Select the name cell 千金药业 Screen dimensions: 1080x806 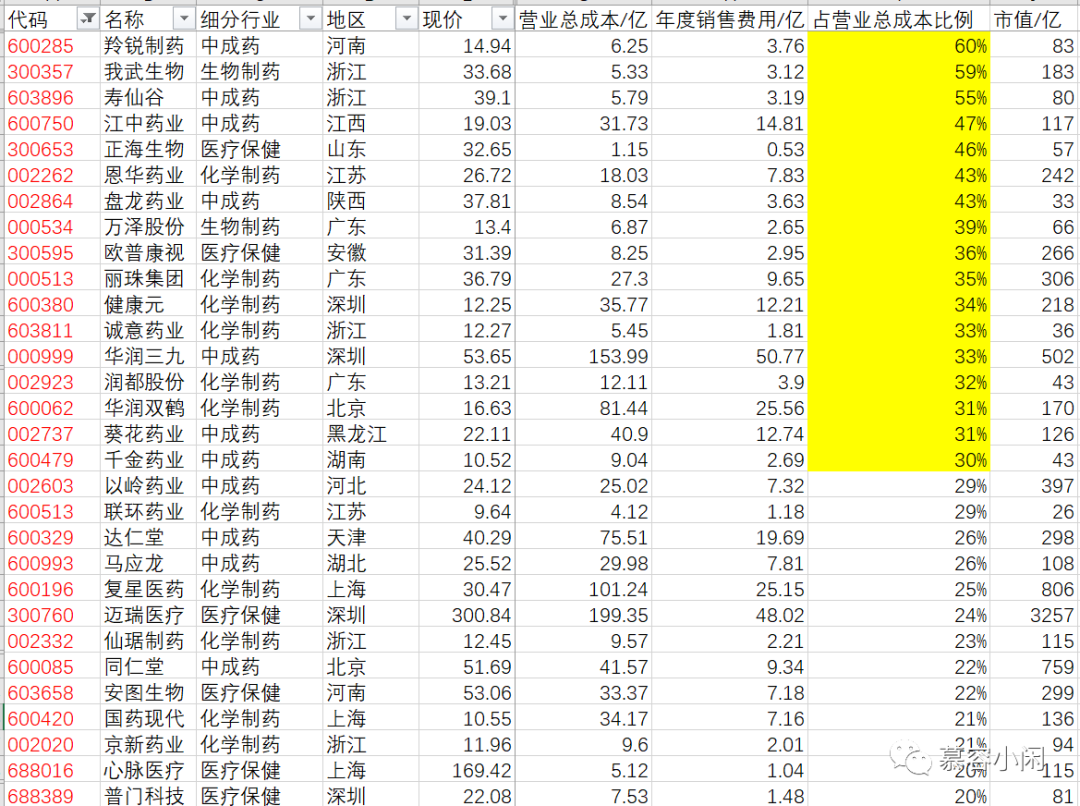pos(148,460)
